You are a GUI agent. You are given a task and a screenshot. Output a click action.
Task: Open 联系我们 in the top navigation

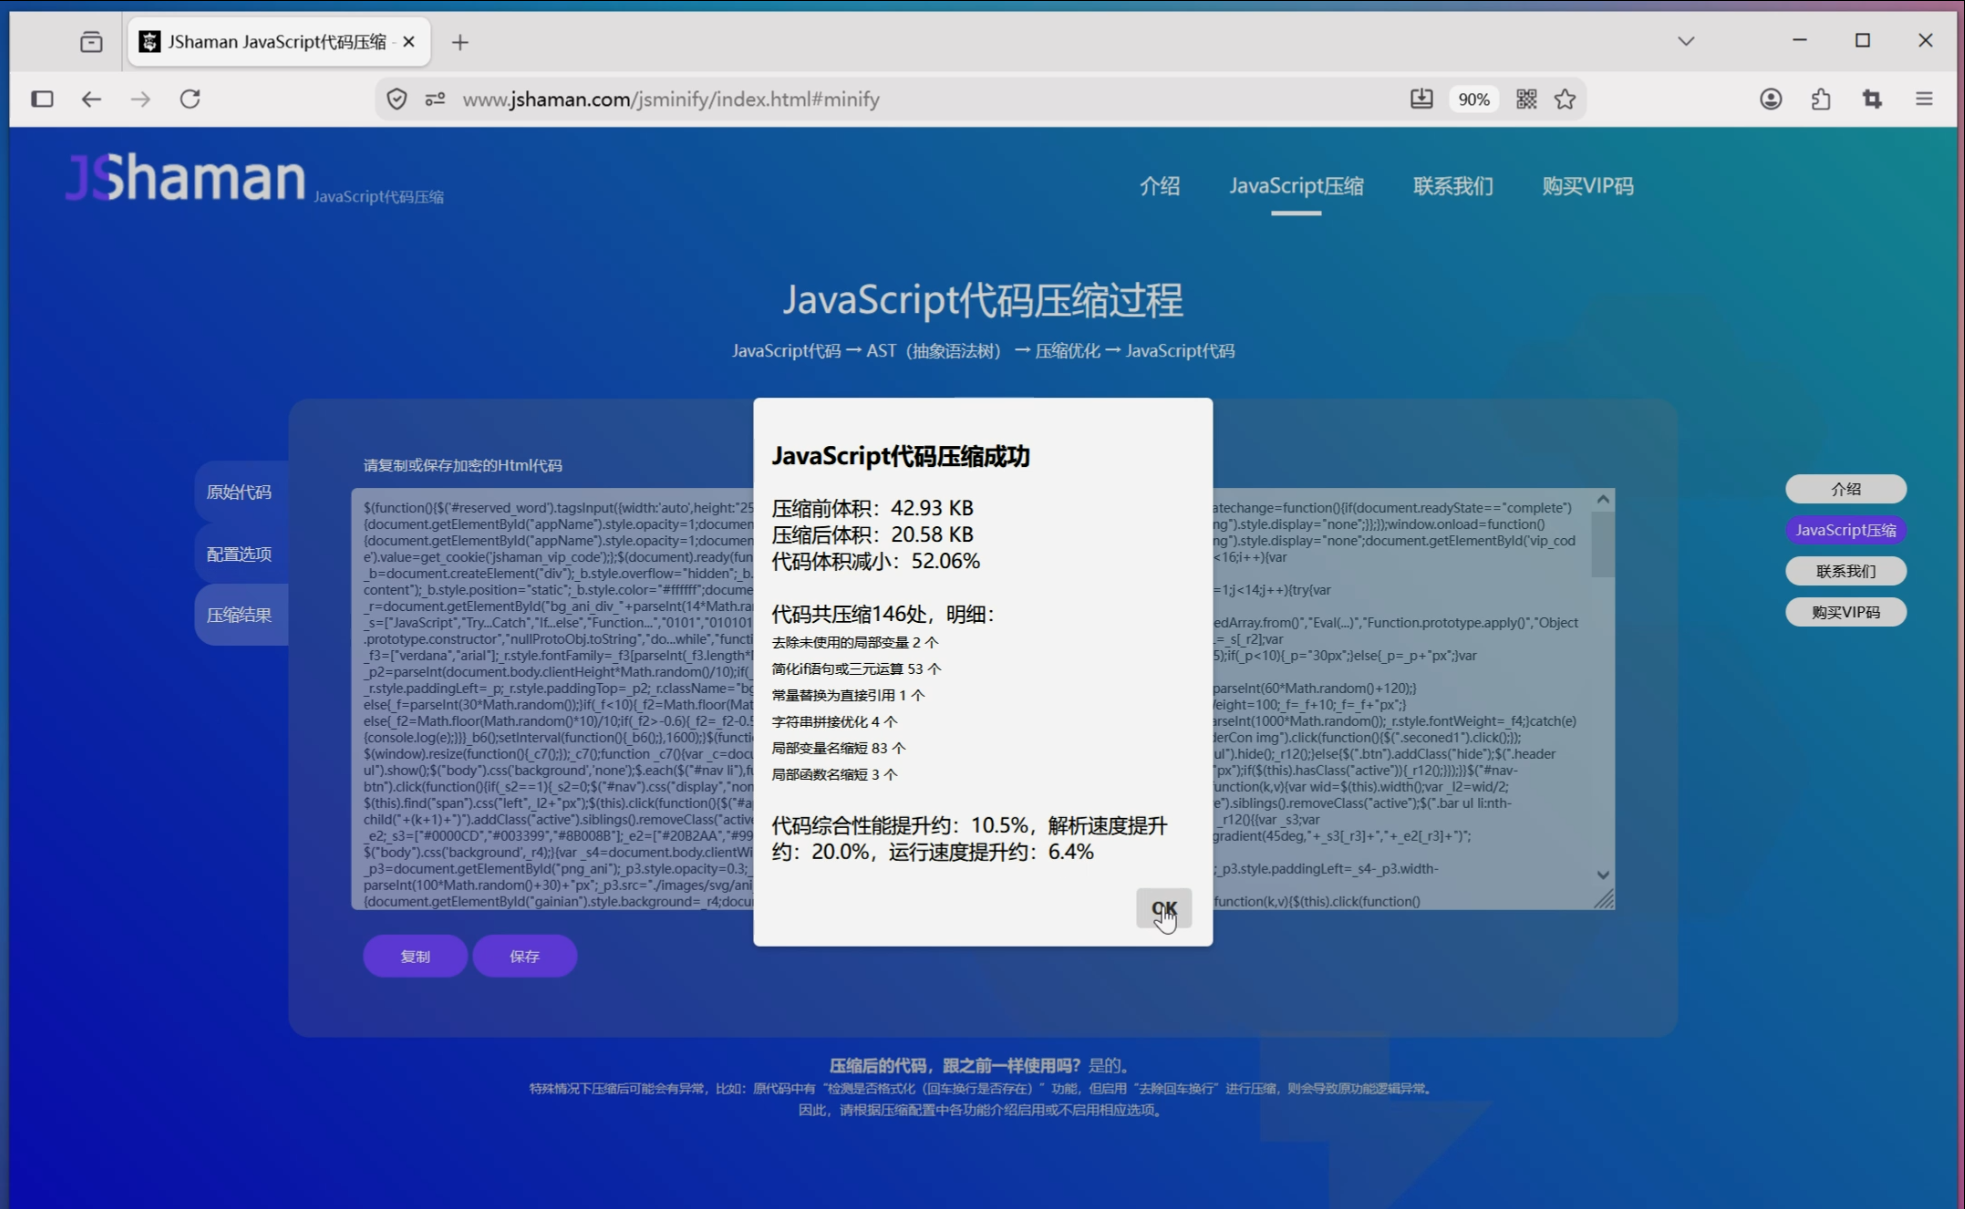coord(1453,186)
